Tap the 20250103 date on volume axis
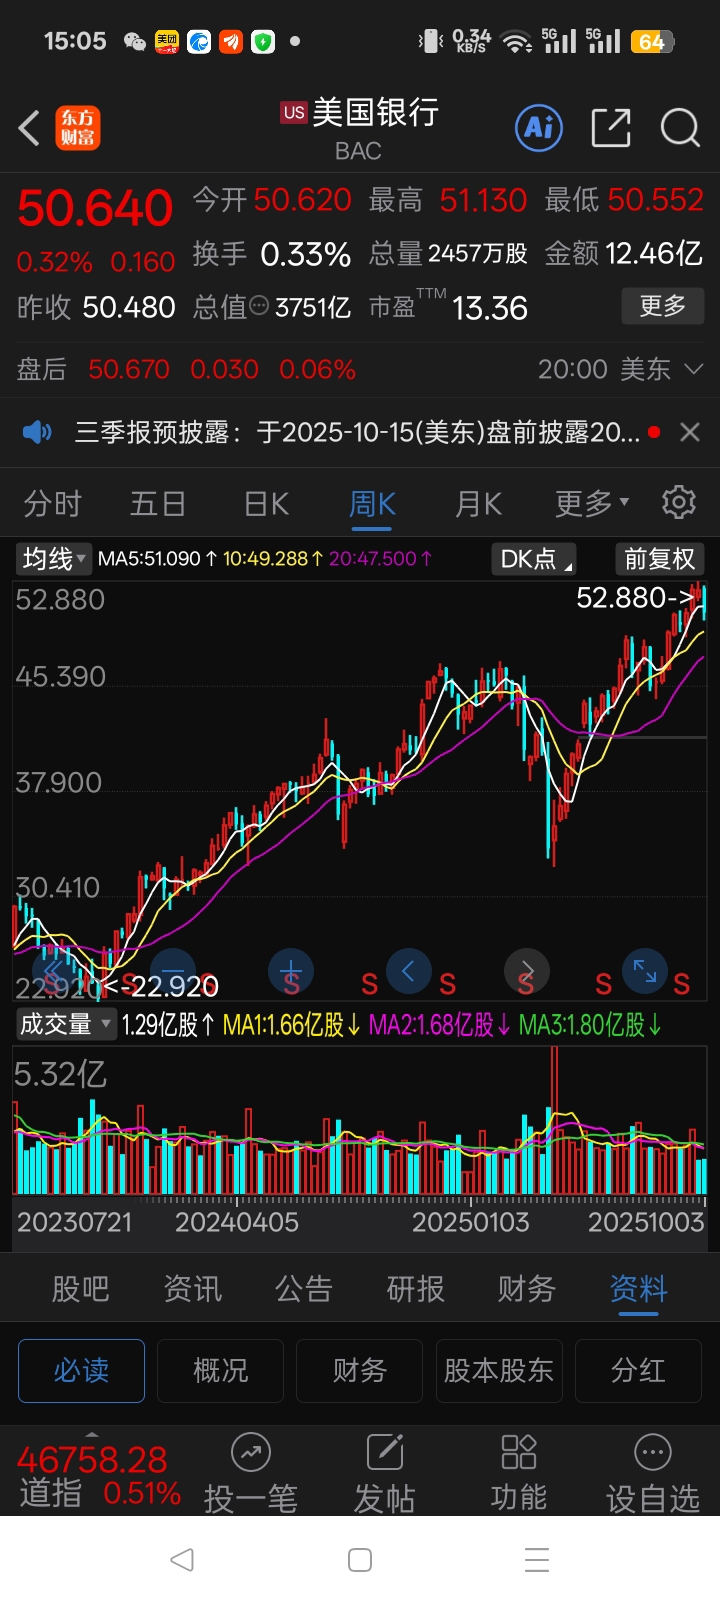Screen dimensions: 720x1604 [470, 1222]
